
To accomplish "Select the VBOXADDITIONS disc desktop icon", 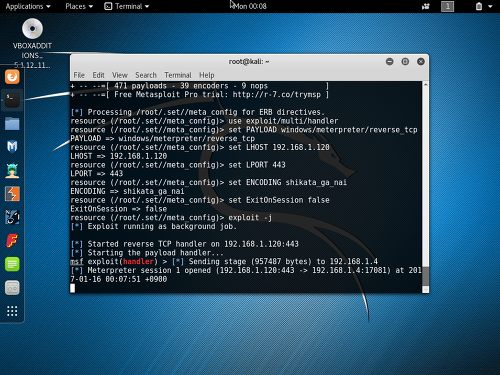I will coord(32,43).
